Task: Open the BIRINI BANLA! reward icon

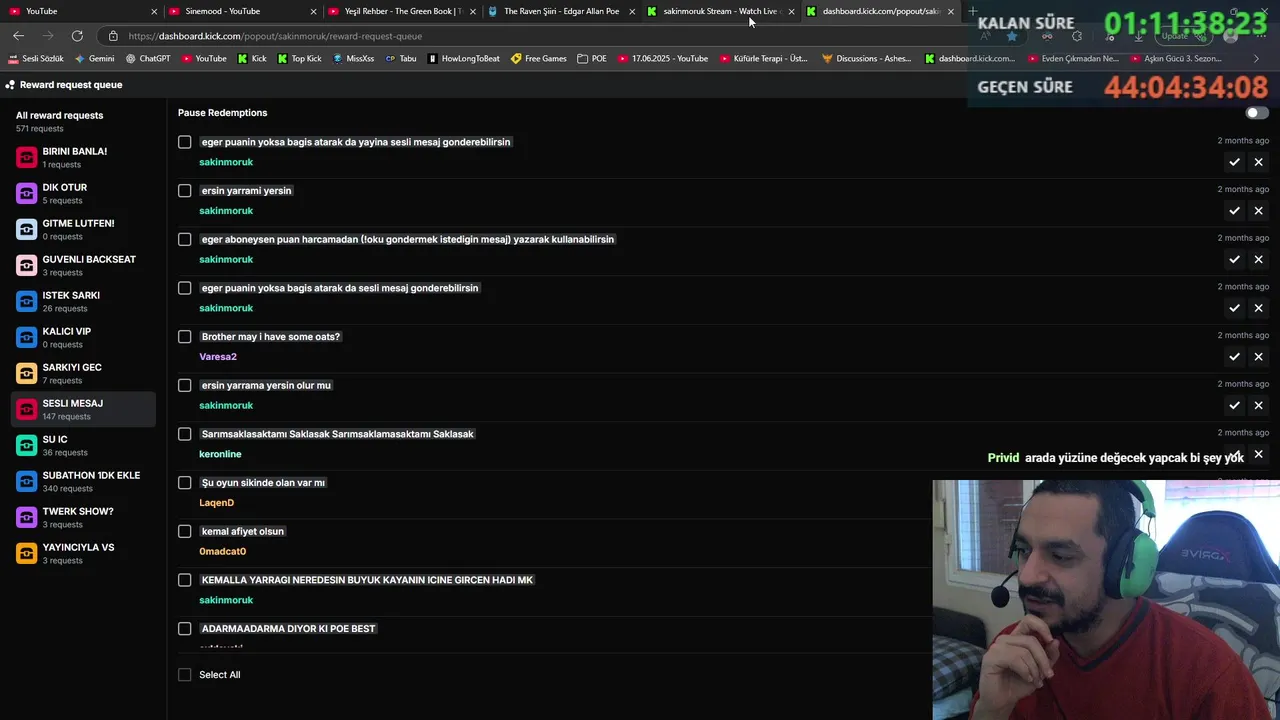Action: click(27, 157)
